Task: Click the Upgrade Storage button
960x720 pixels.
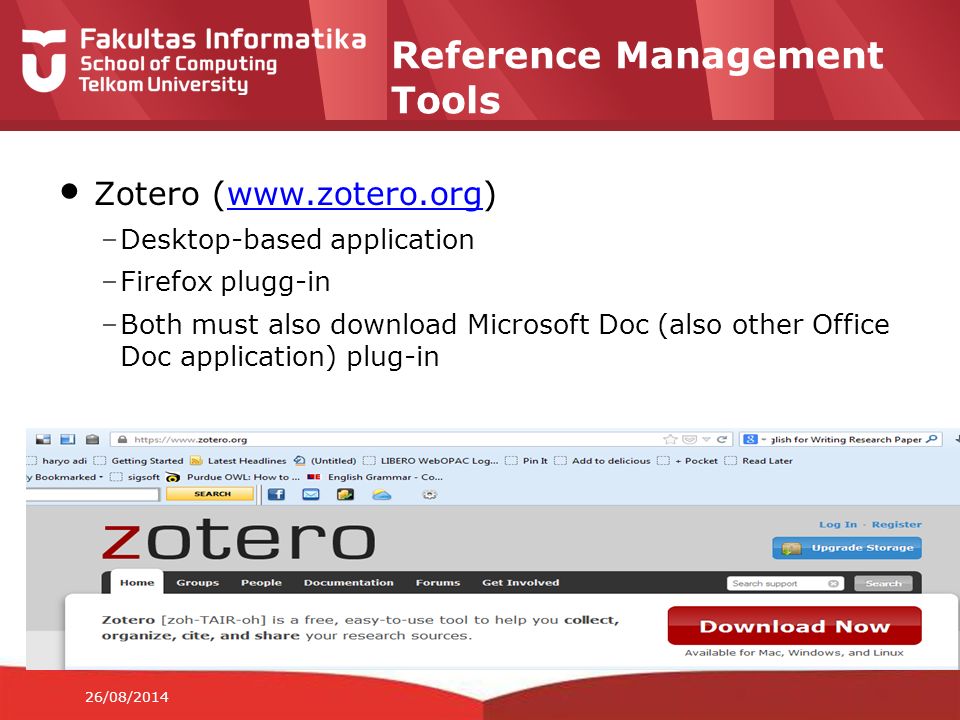Action: (x=847, y=548)
